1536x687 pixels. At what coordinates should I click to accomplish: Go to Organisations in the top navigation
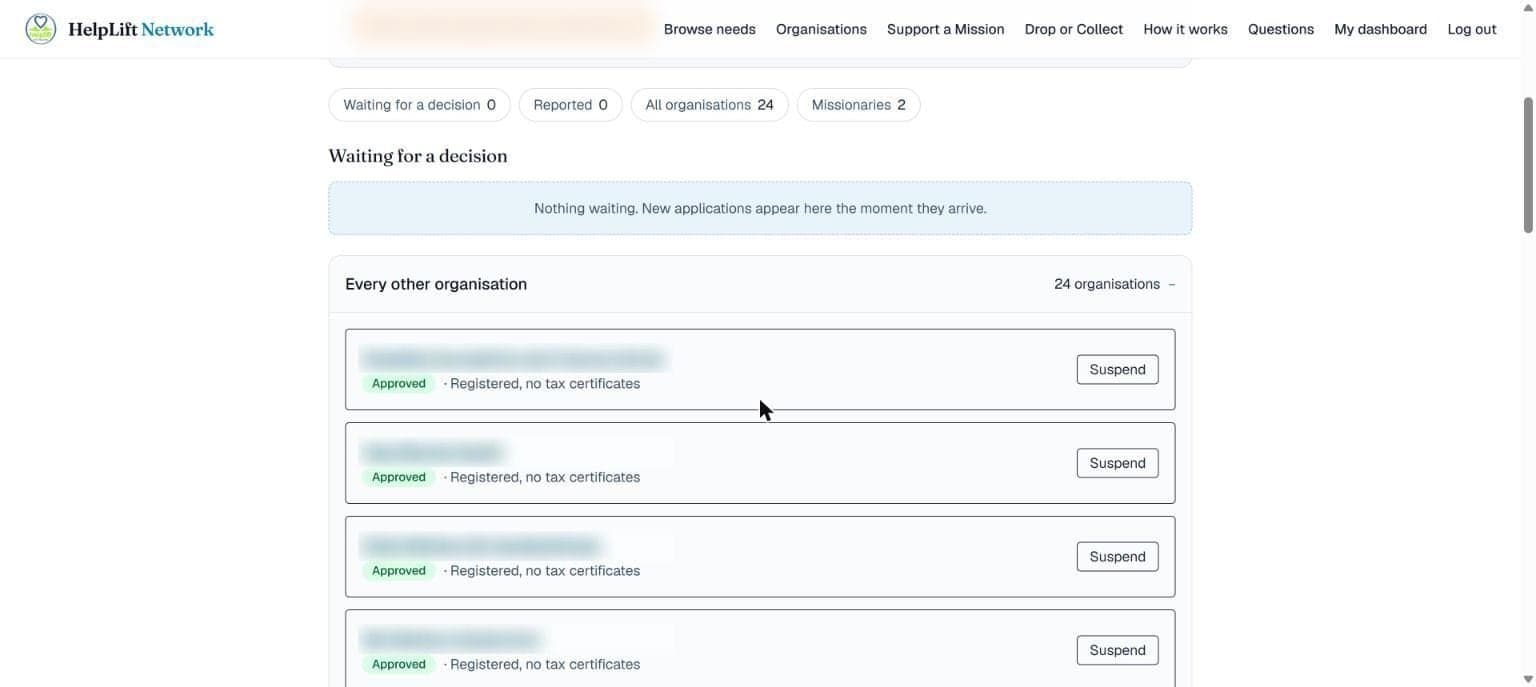coord(821,29)
